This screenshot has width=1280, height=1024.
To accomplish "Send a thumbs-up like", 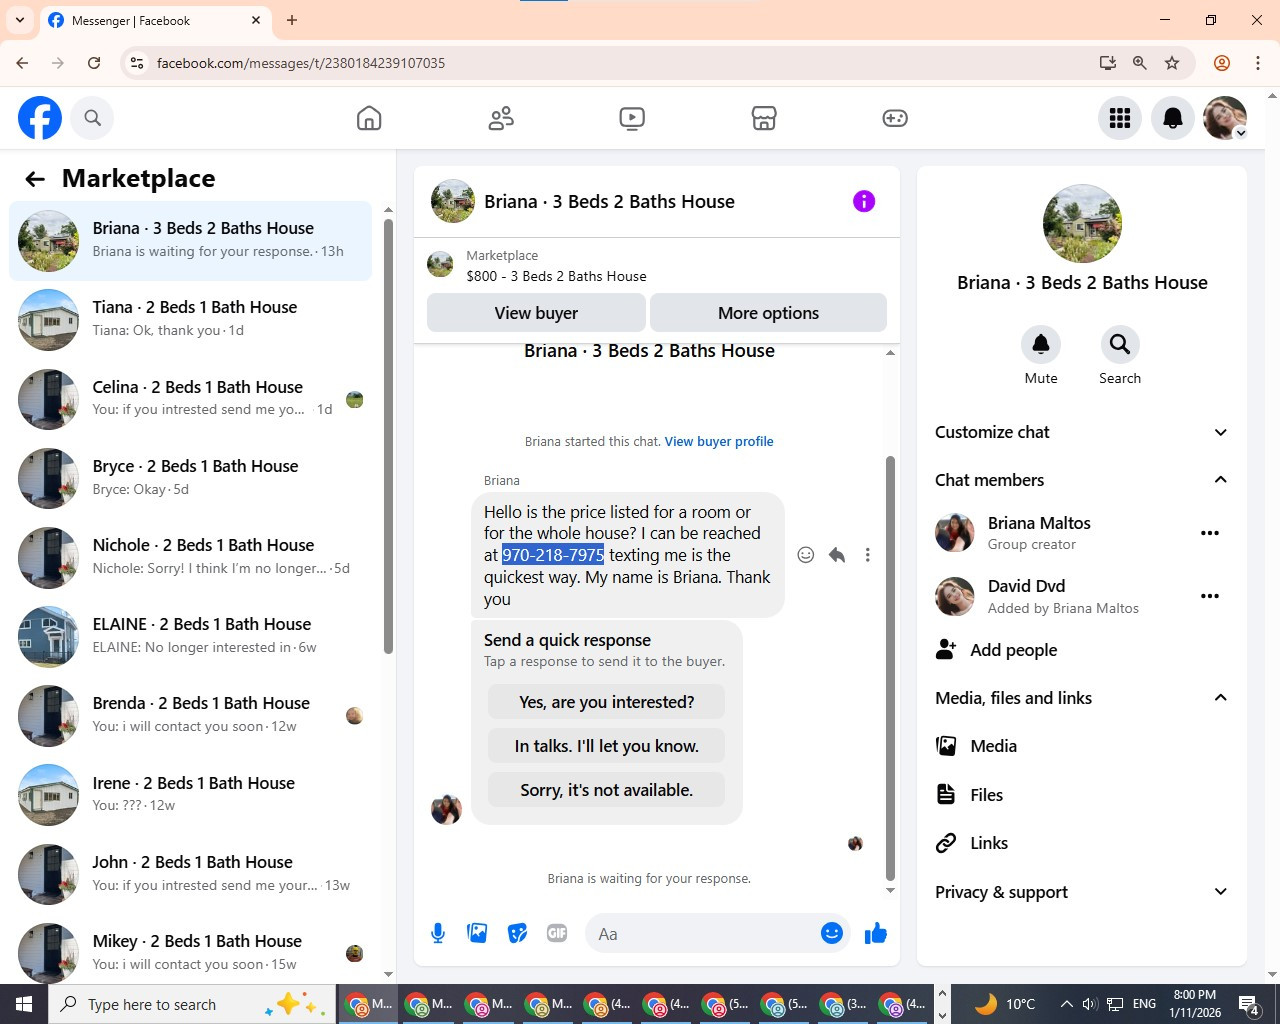I will [x=876, y=933].
